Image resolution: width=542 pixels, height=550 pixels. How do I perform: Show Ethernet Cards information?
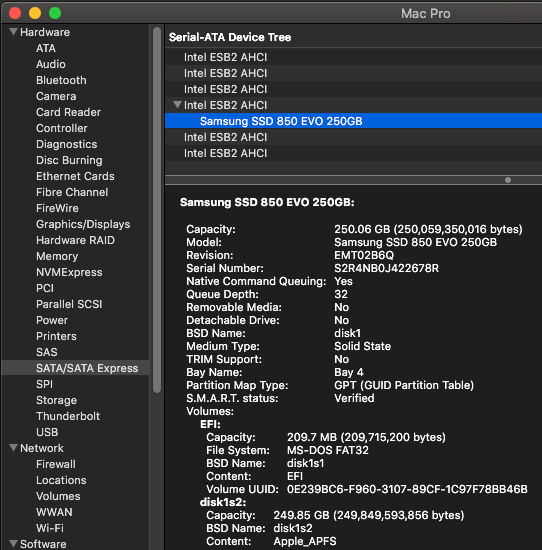(x=75, y=176)
